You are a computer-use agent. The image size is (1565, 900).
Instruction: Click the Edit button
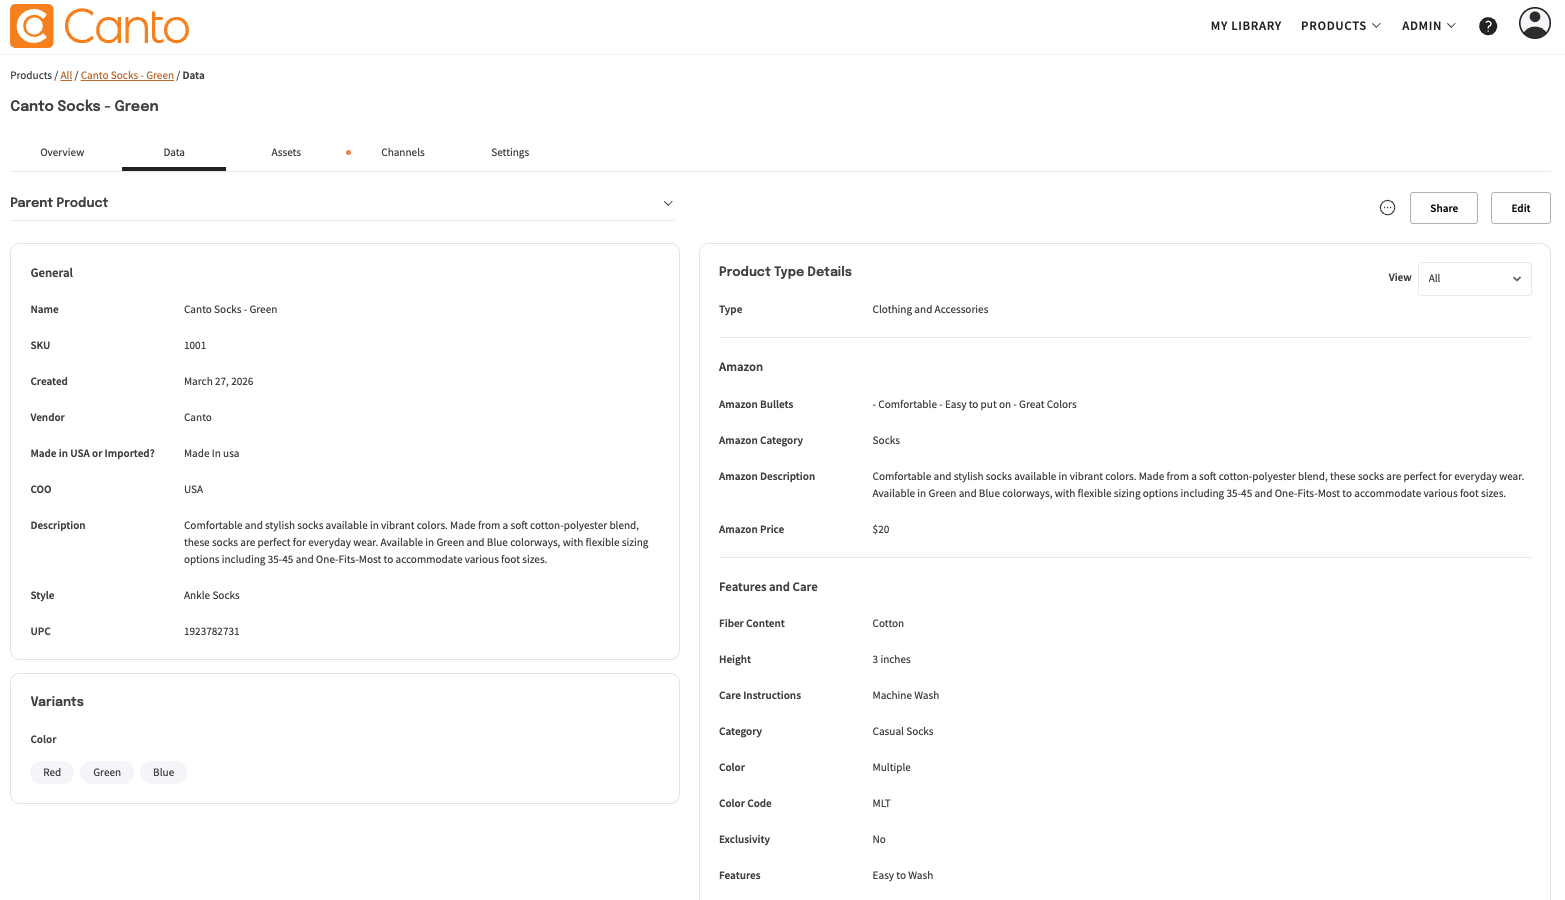tap(1520, 208)
